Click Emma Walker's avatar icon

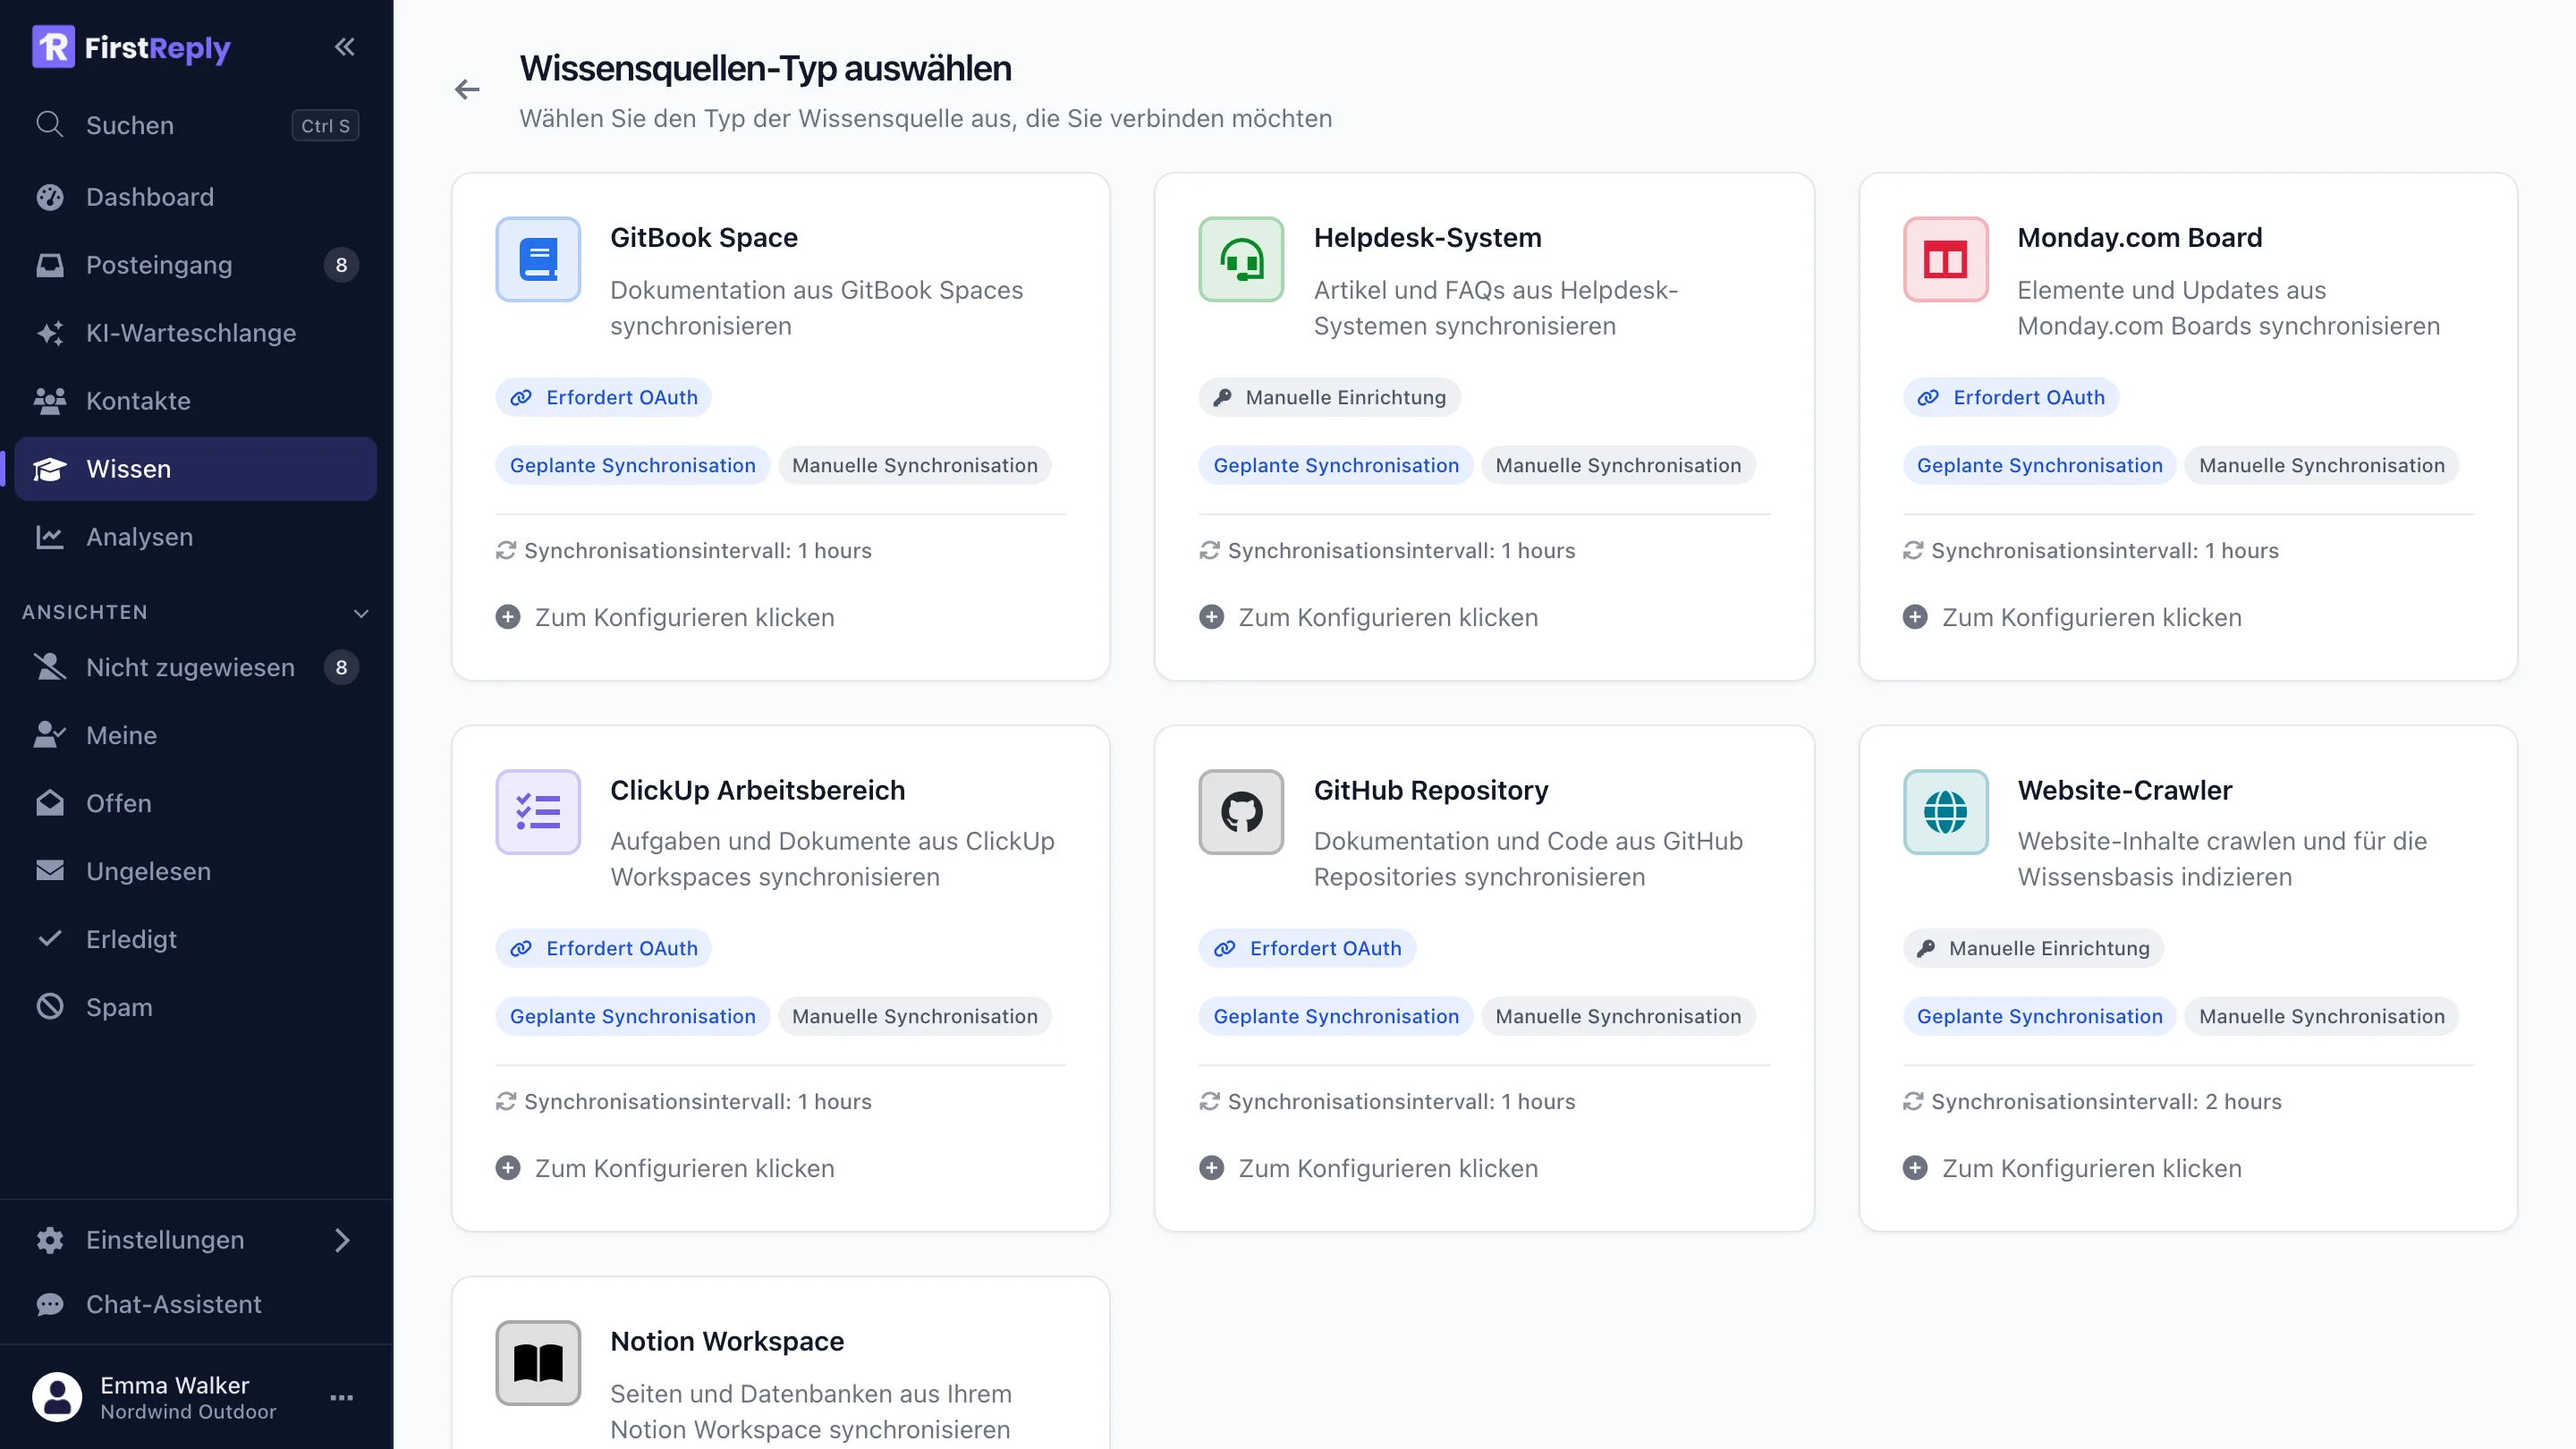click(57, 1397)
